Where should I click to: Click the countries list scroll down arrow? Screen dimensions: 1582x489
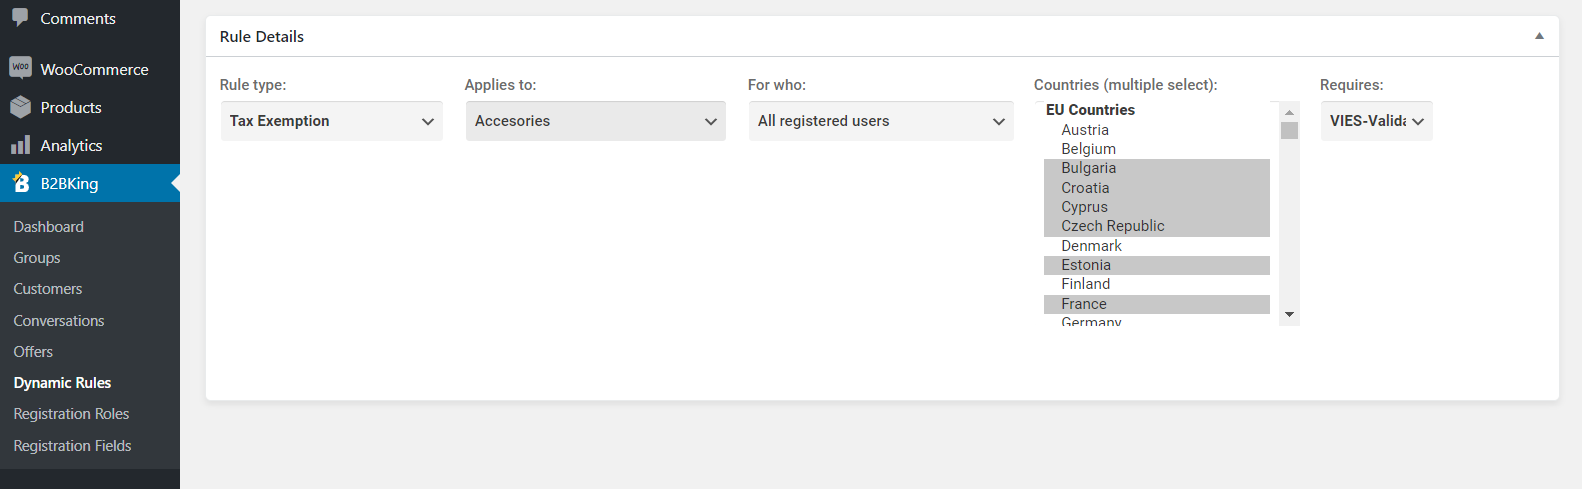1289,315
